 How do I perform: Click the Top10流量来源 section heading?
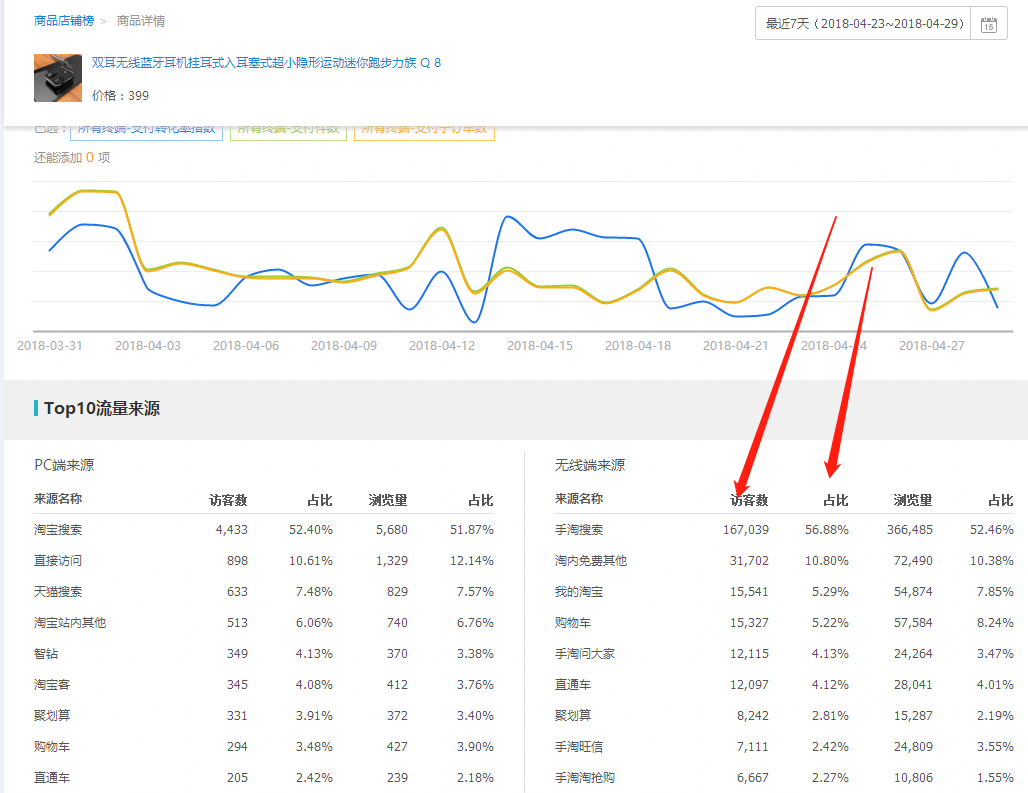click(x=101, y=408)
